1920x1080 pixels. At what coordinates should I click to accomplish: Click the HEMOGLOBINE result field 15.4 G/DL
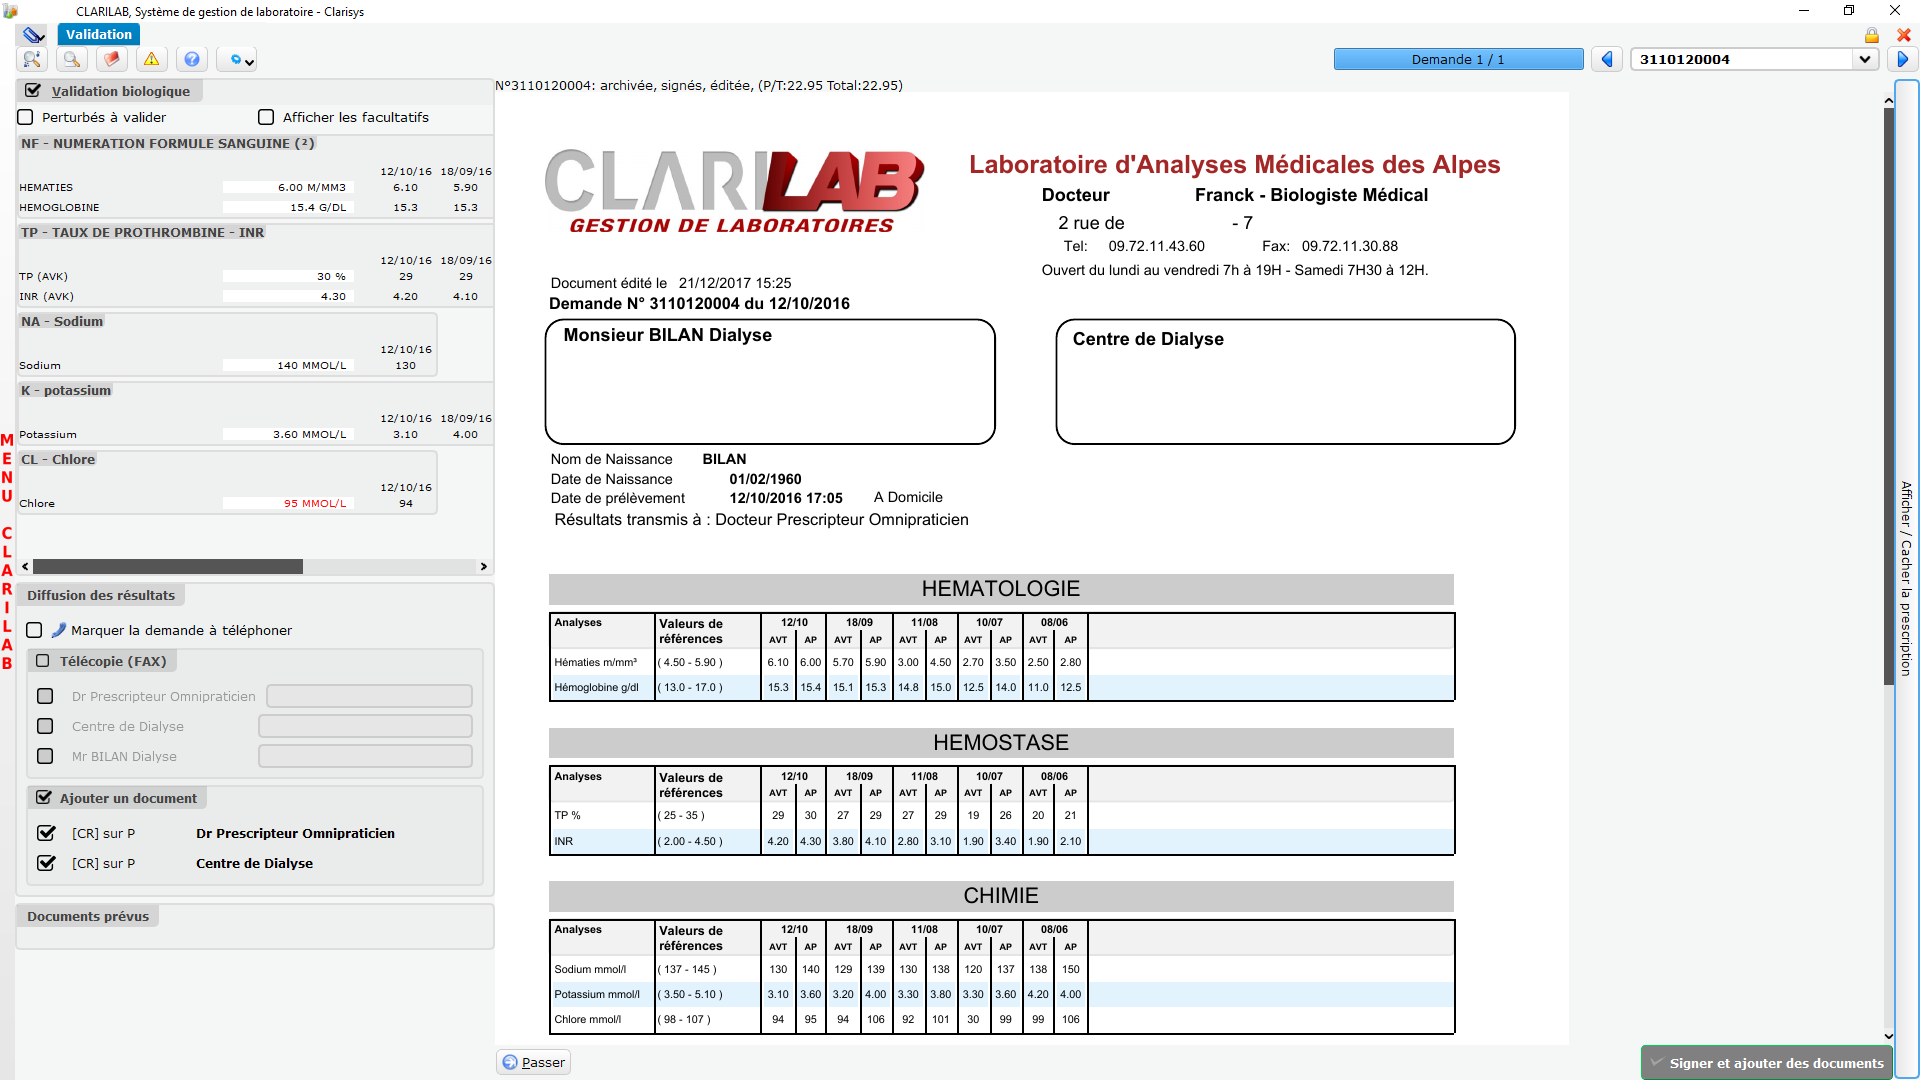(x=287, y=207)
